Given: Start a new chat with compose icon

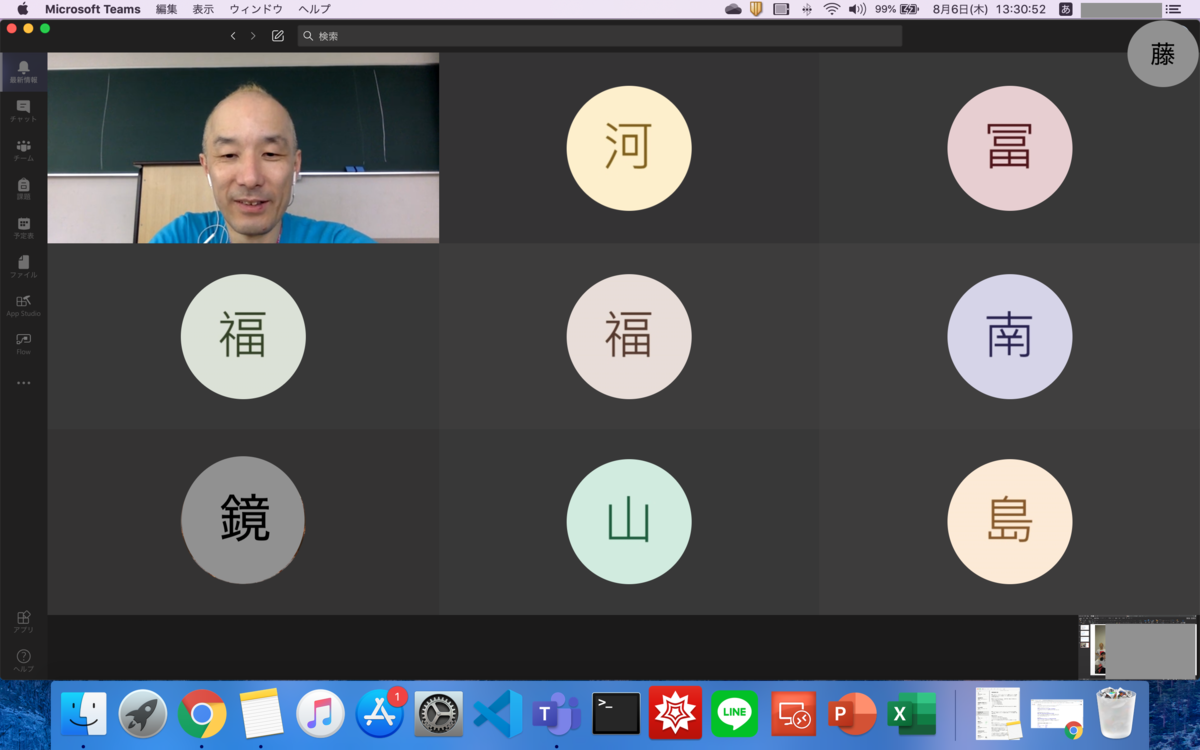Looking at the screenshot, I should click(x=278, y=36).
